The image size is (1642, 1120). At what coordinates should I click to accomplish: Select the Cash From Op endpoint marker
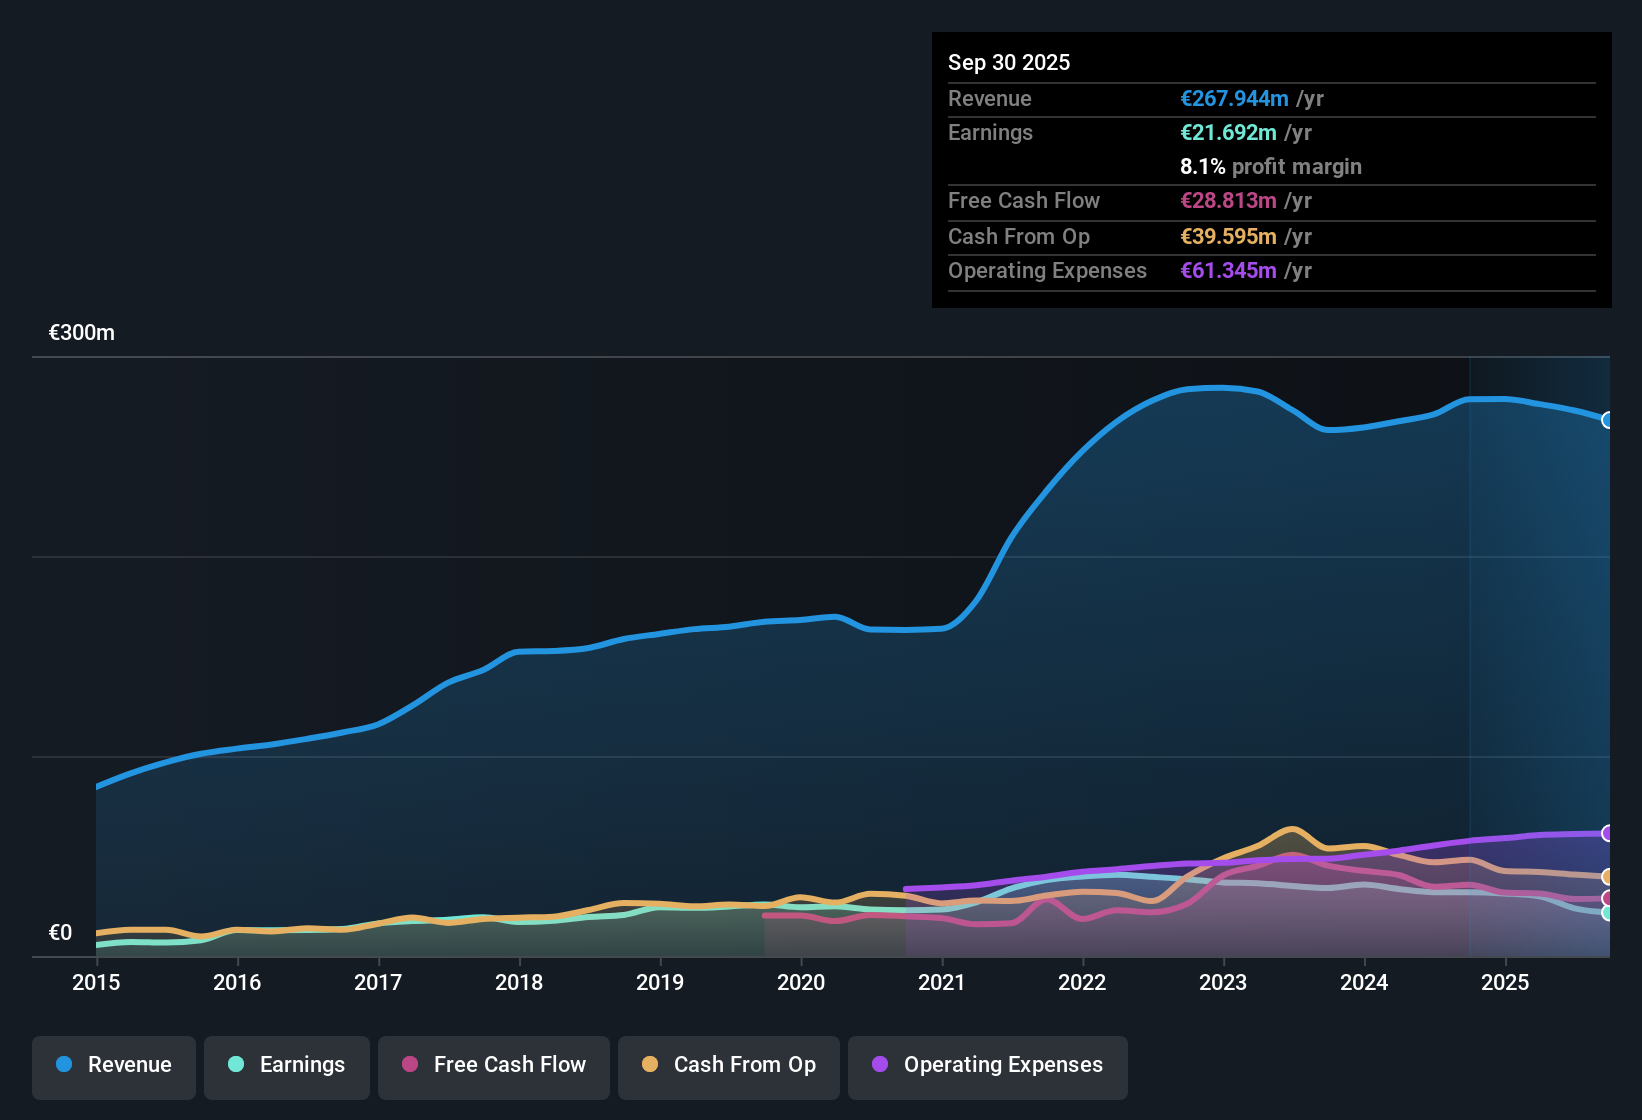[1608, 877]
